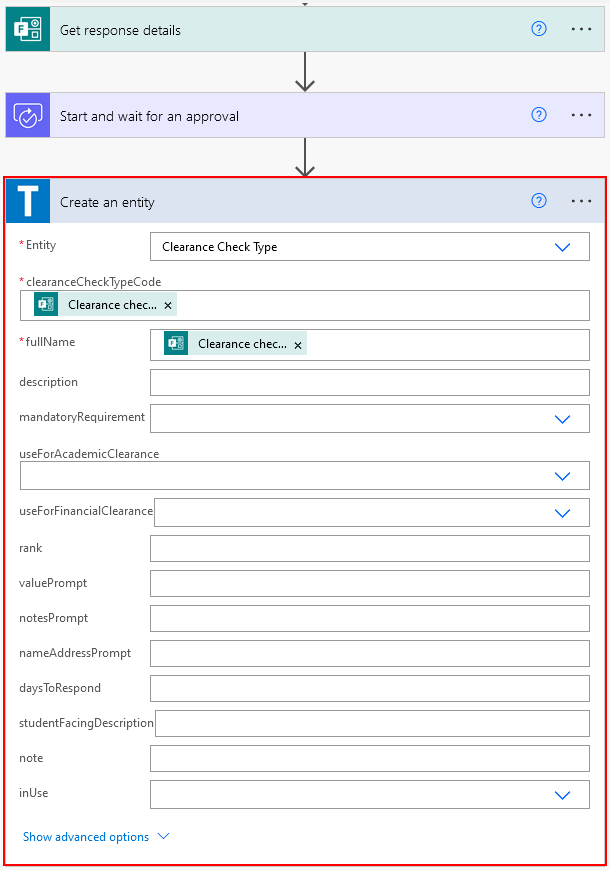Open the mandatoryRequirement dropdown

coord(370,419)
